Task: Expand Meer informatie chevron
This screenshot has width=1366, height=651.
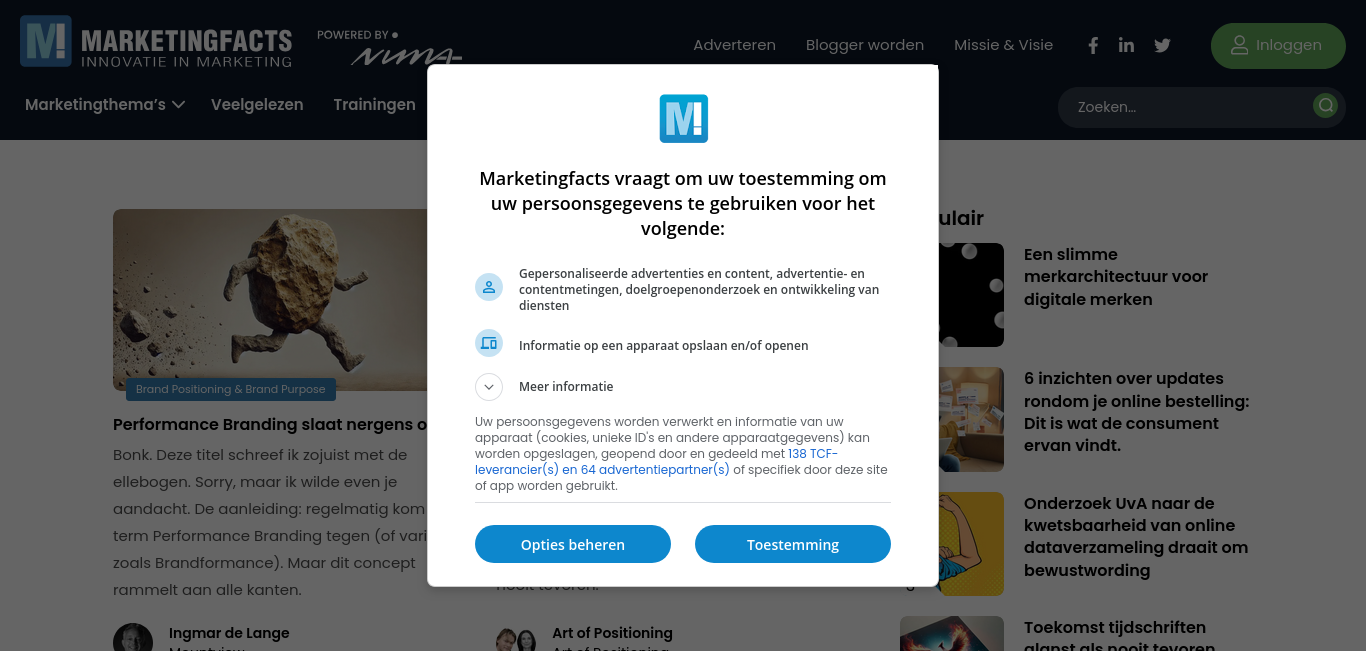Action: coord(489,387)
